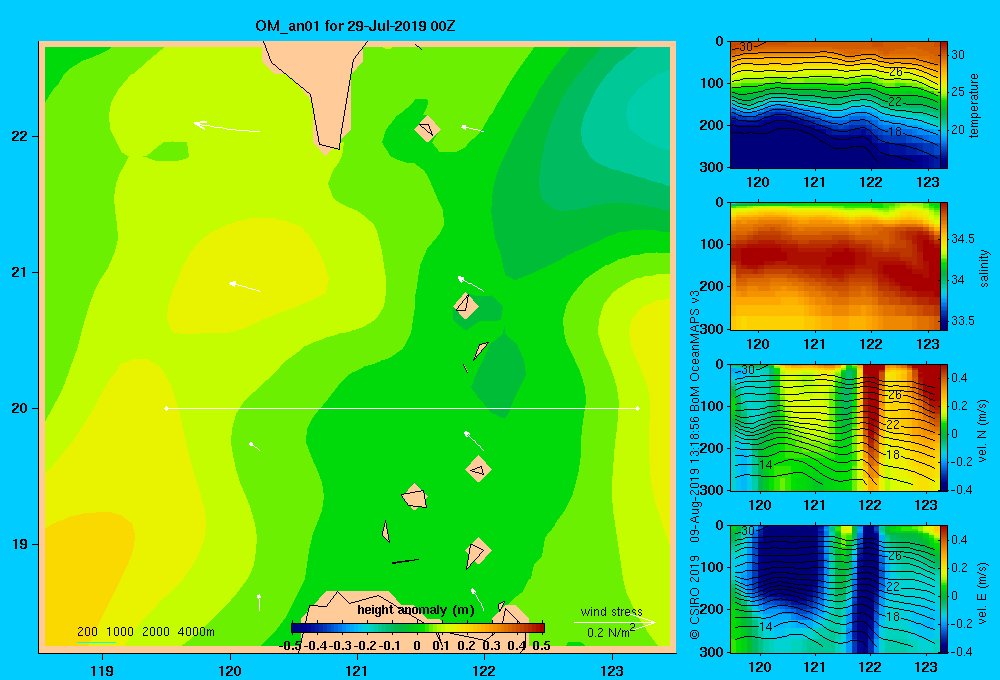
Task: Click latitude label "22" on main map
Action: point(19,136)
